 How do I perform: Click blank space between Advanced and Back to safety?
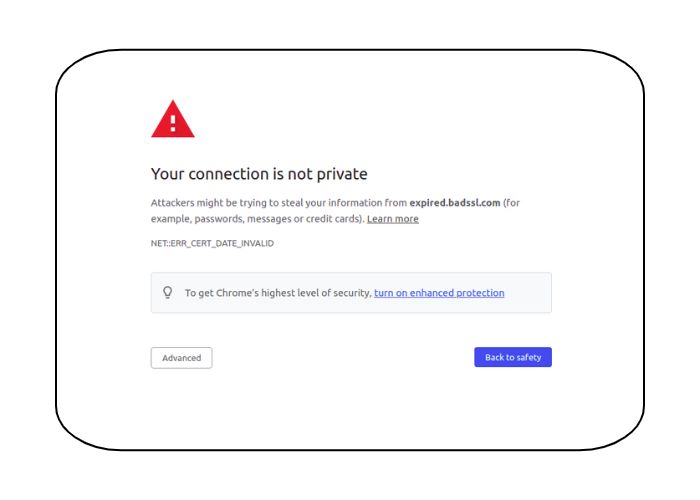click(343, 358)
